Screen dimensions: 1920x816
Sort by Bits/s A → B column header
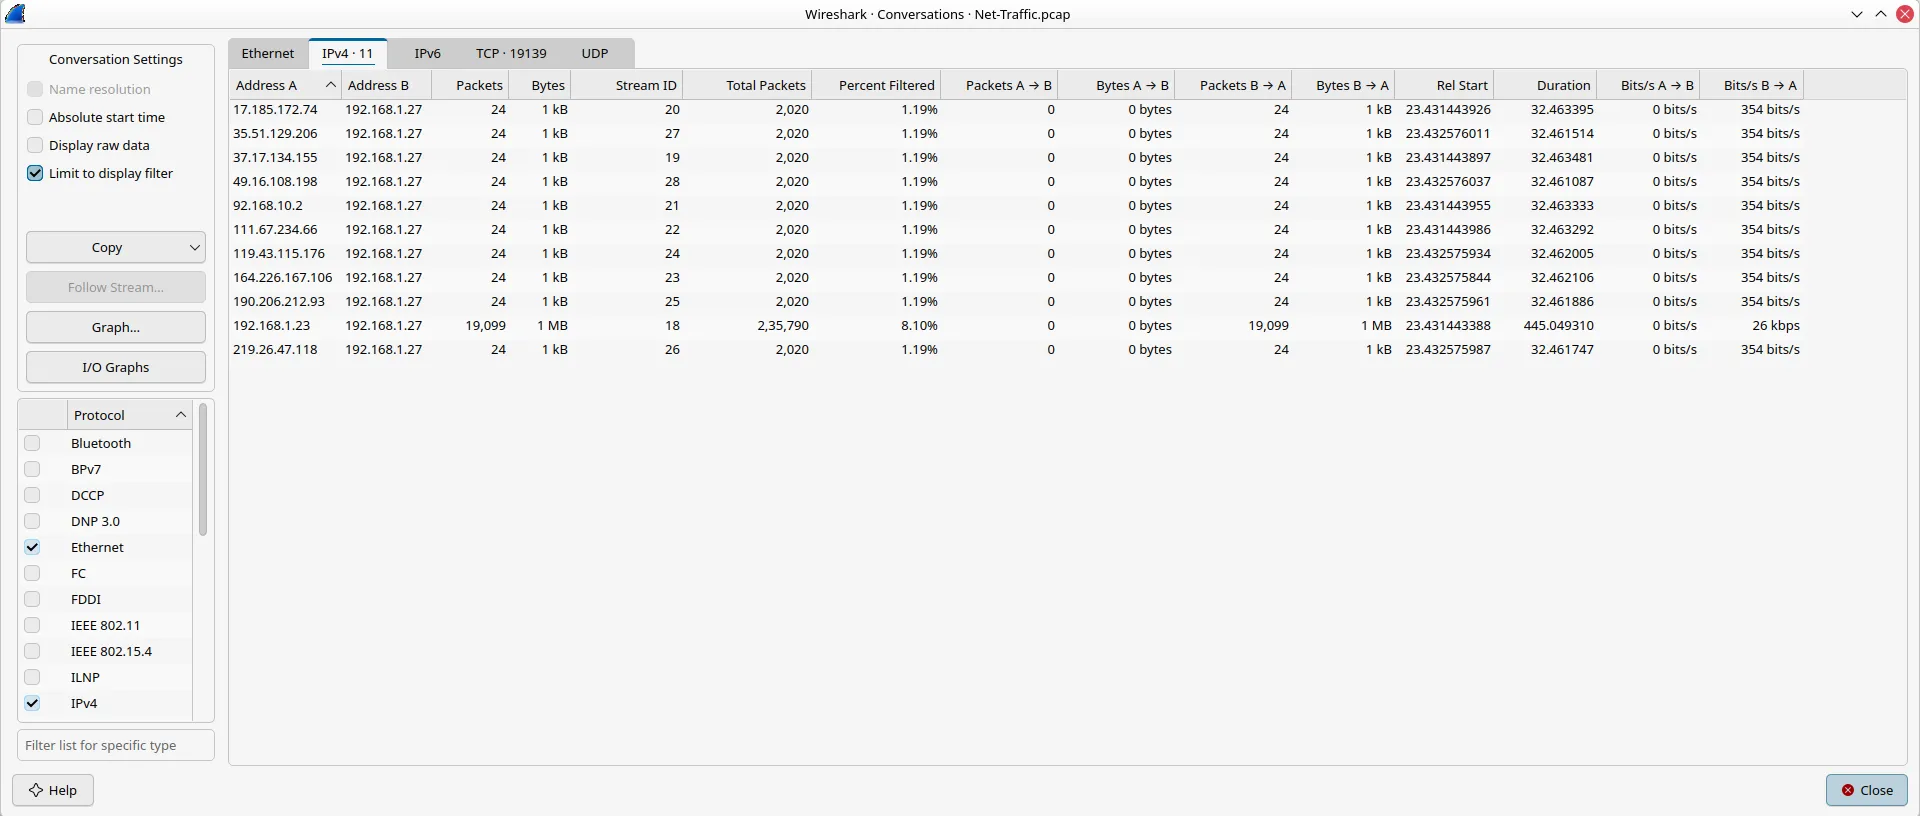coord(1648,85)
